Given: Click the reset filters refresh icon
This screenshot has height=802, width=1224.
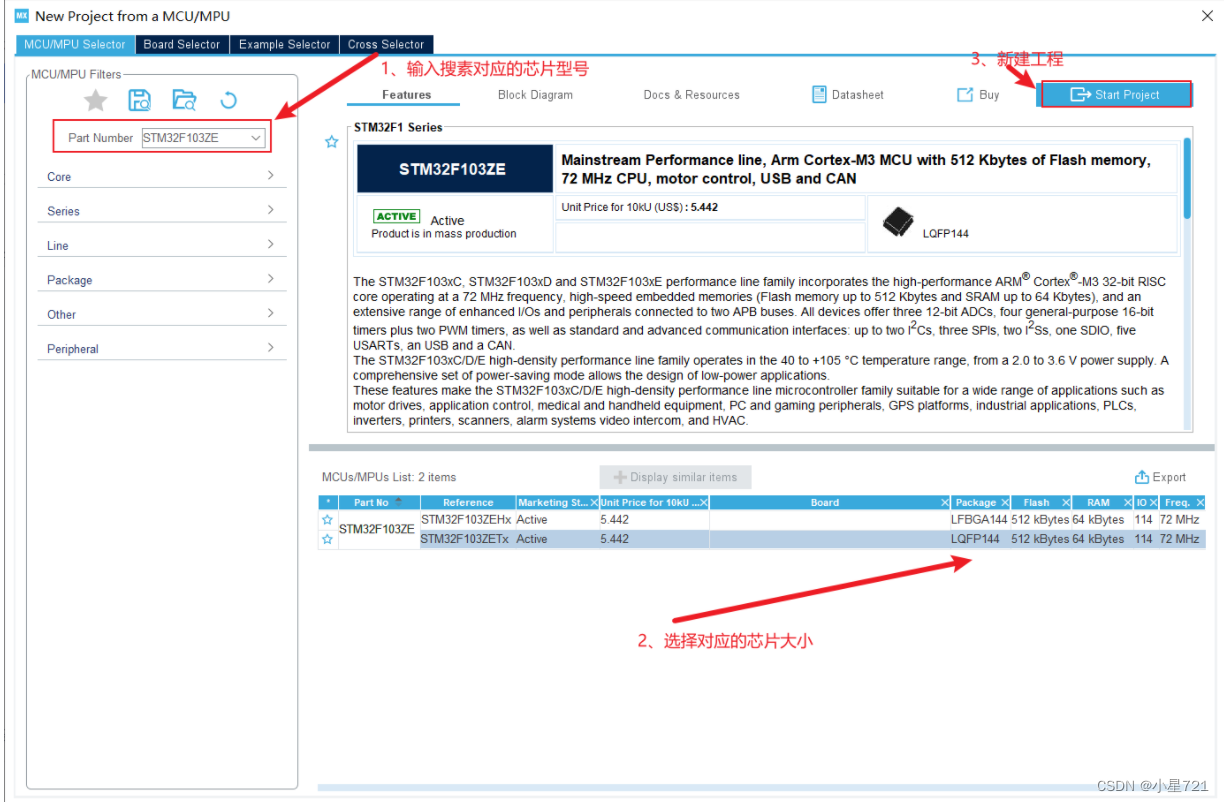Looking at the screenshot, I should (228, 100).
